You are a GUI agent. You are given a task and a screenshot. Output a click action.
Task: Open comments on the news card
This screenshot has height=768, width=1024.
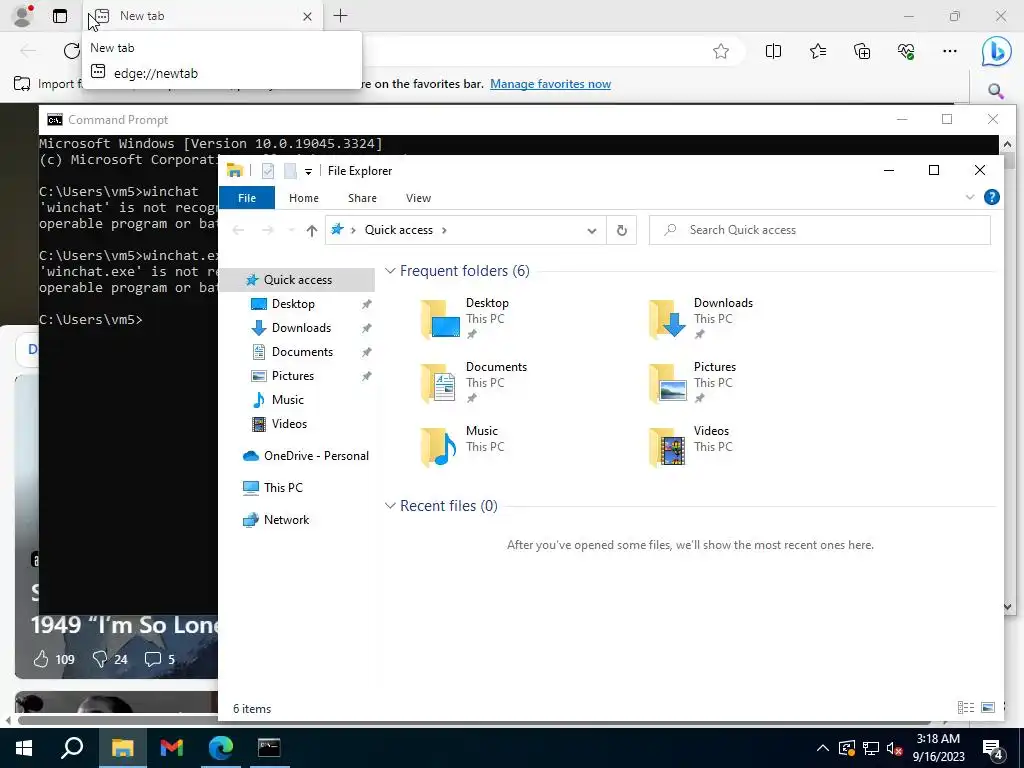[x=153, y=658]
